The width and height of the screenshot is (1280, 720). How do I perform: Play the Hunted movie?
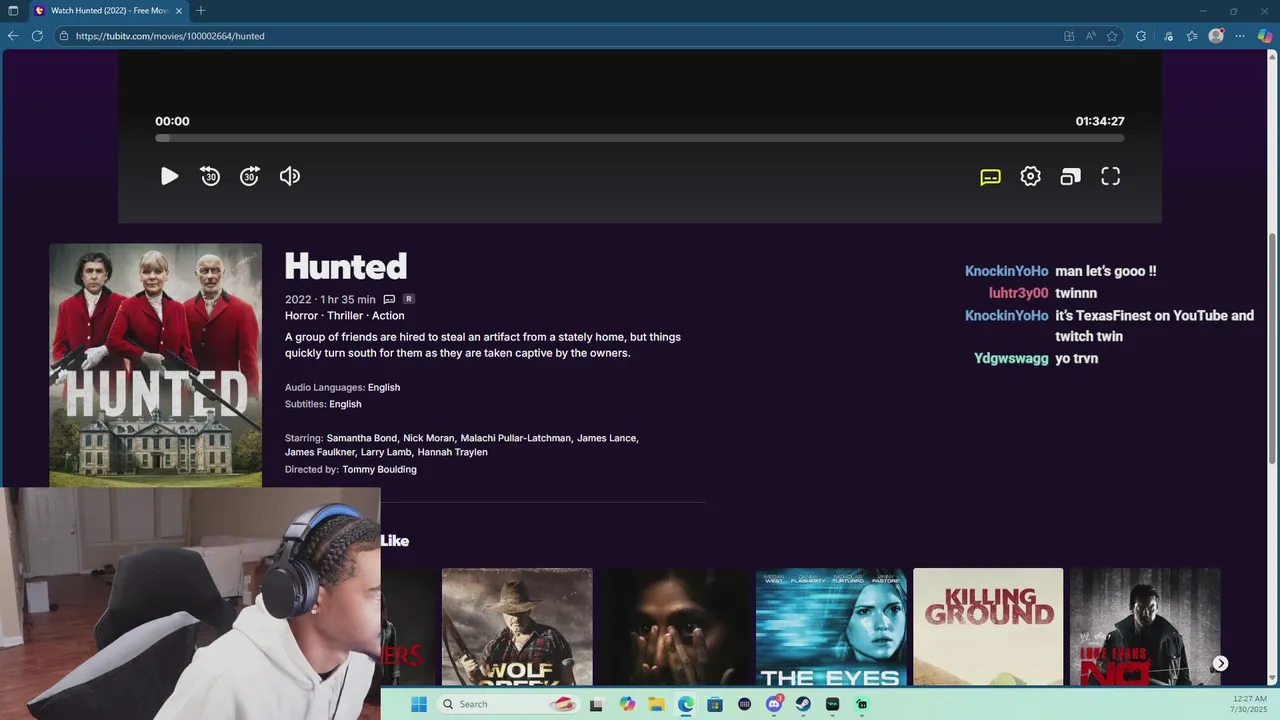[169, 176]
